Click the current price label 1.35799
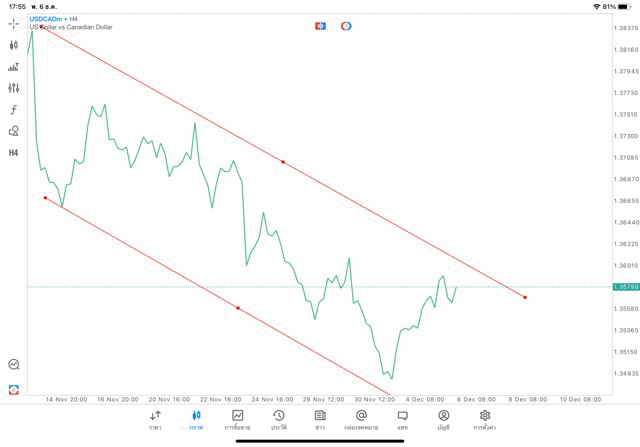The height and width of the screenshot is (447, 640). point(628,287)
